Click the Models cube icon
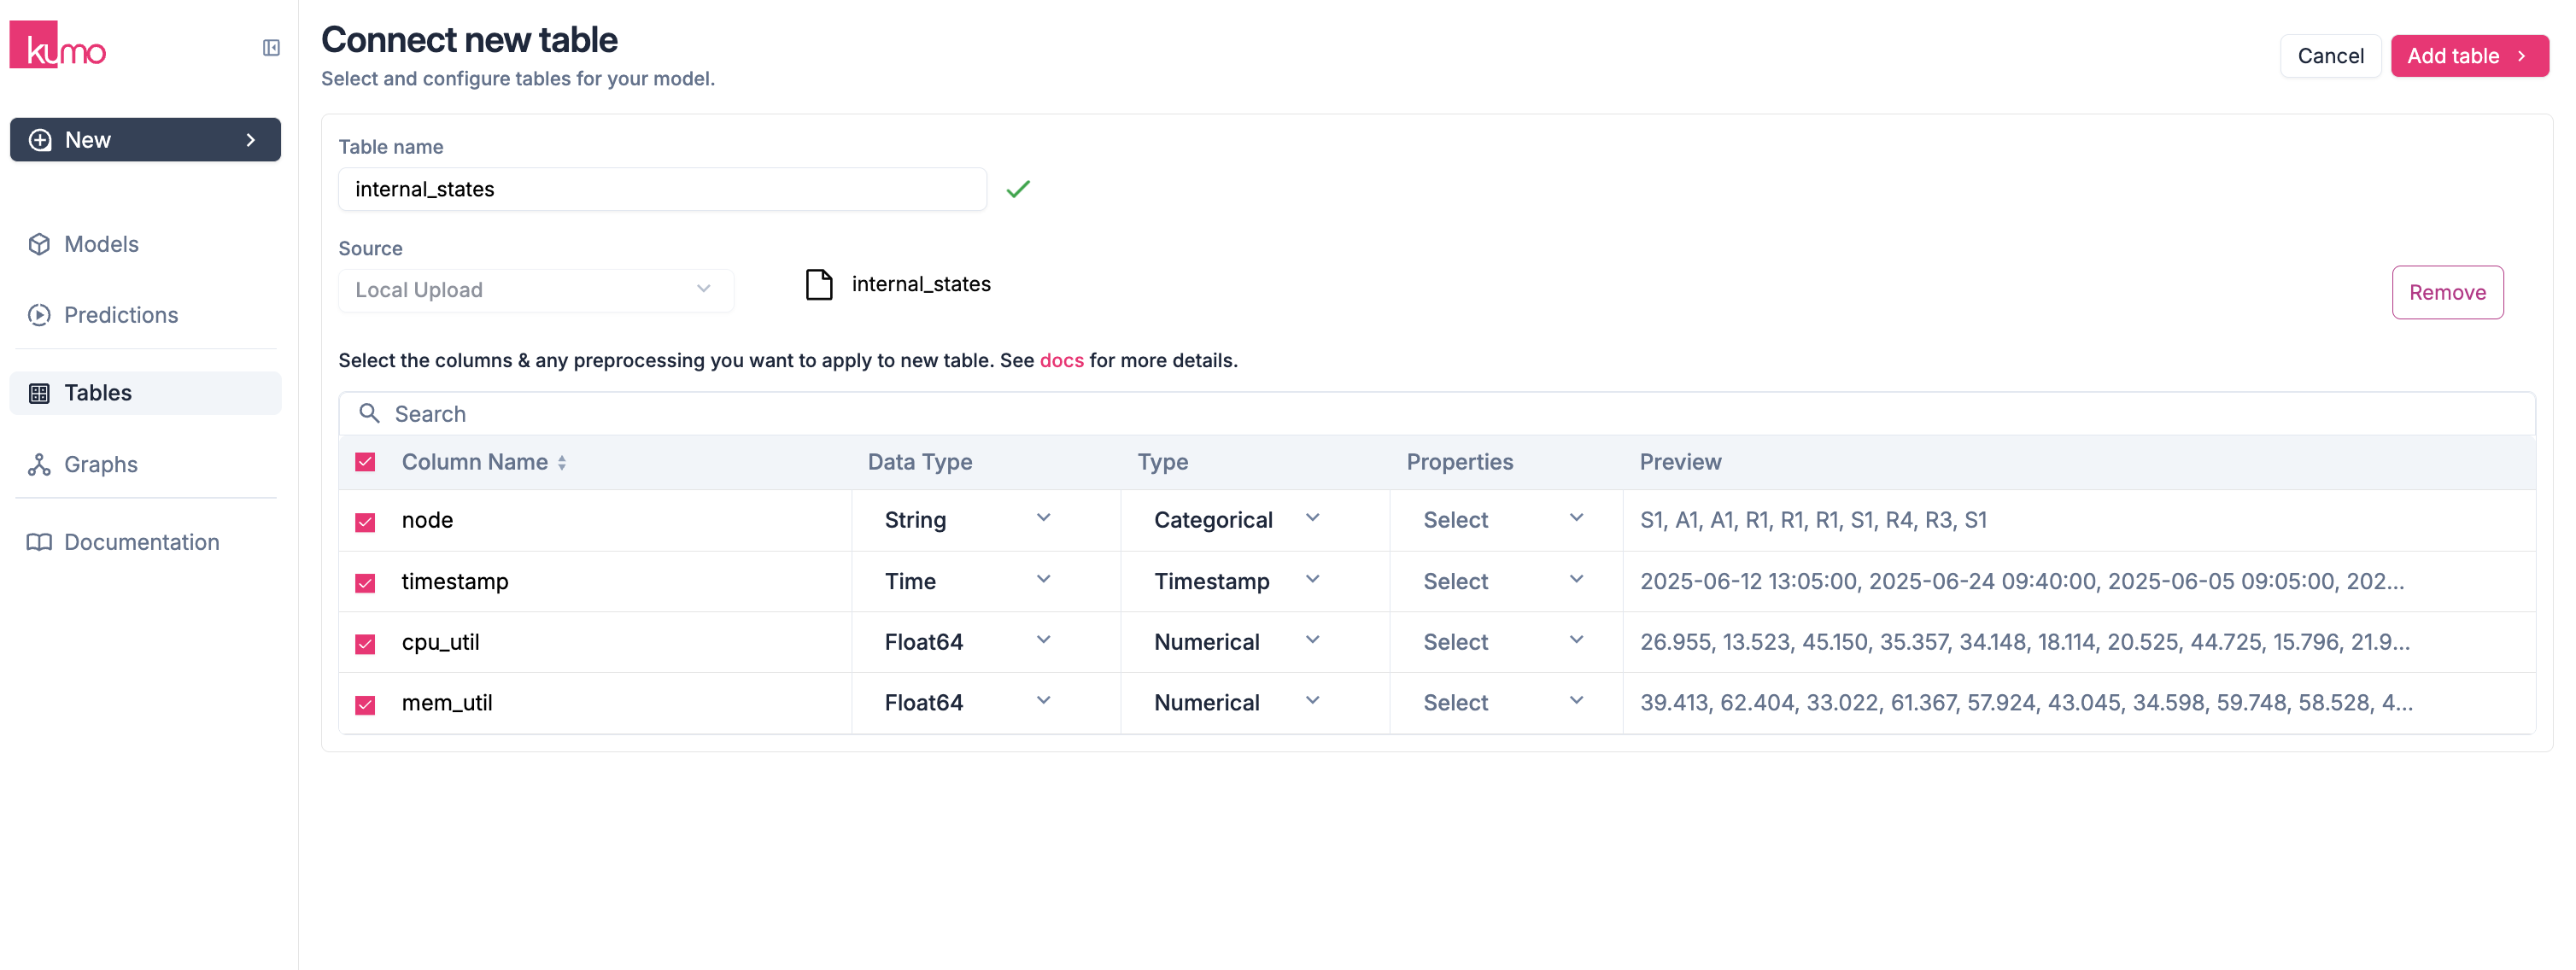This screenshot has width=2576, height=970. [39, 244]
